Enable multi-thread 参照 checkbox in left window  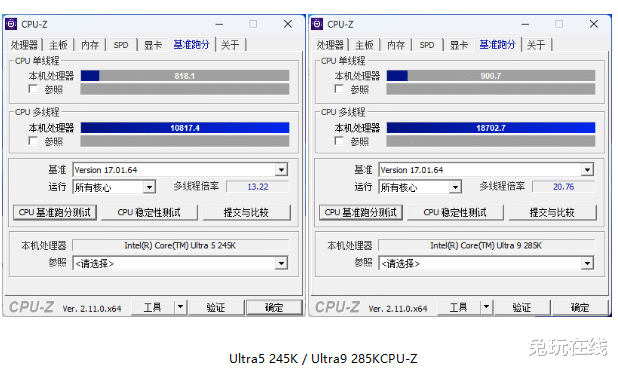coord(33,141)
